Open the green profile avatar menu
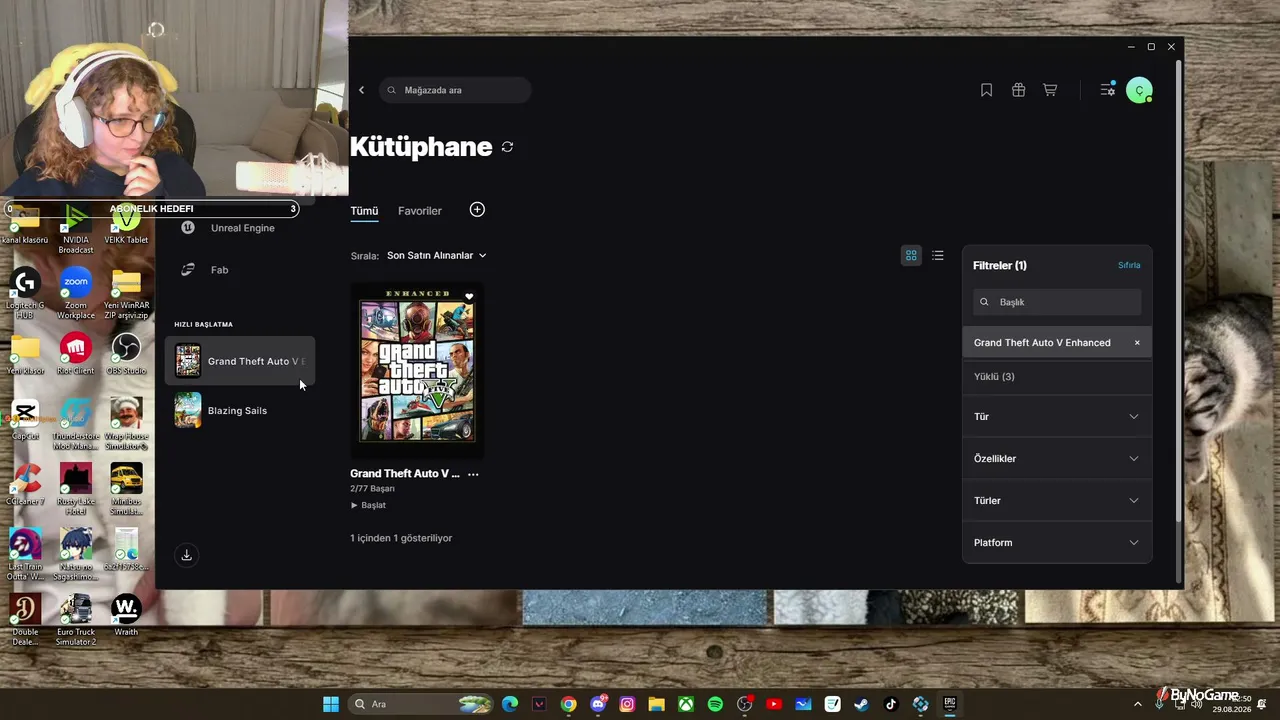 click(1139, 90)
